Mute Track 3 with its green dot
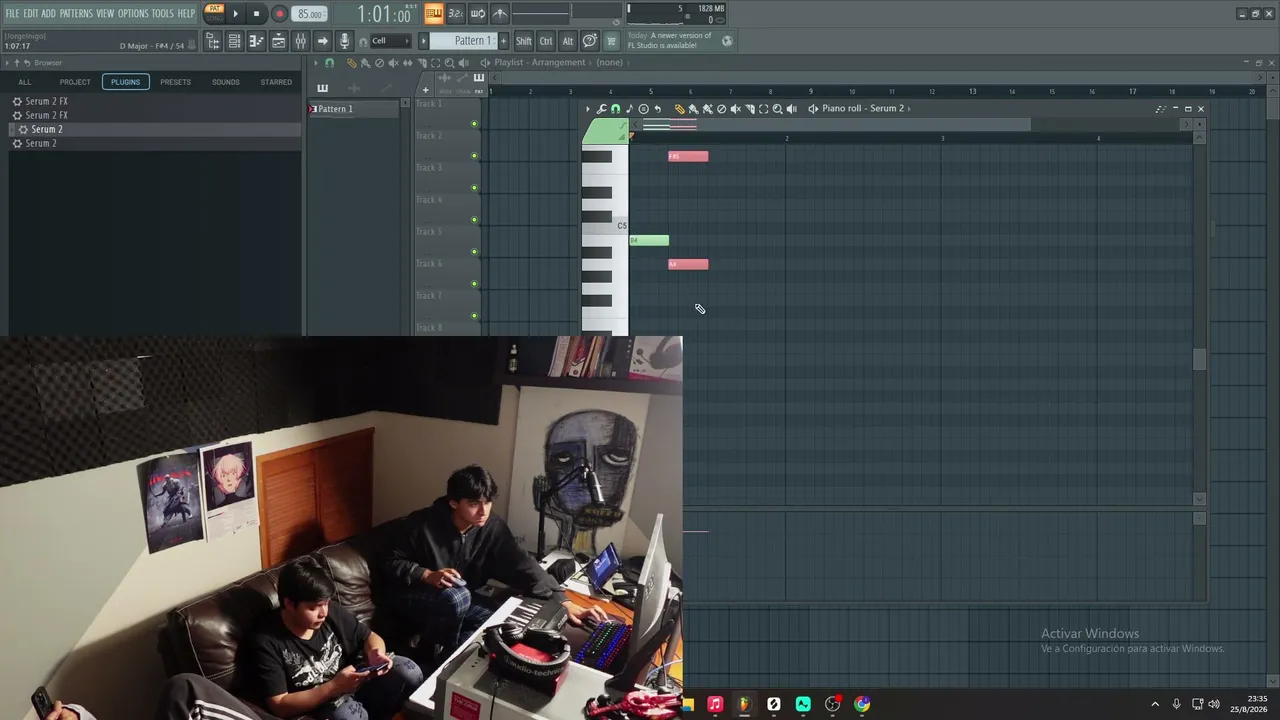The image size is (1280, 720). tap(474, 188)
